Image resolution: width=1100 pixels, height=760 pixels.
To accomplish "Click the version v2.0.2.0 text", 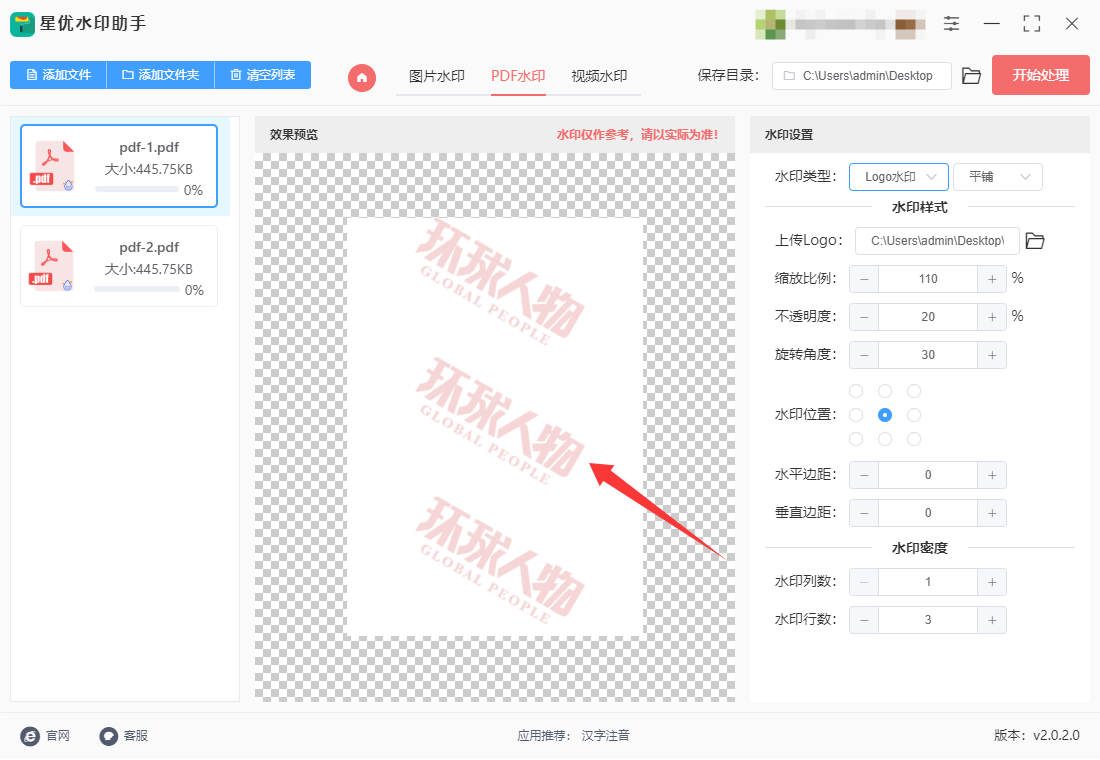I will coord(1037,735).
